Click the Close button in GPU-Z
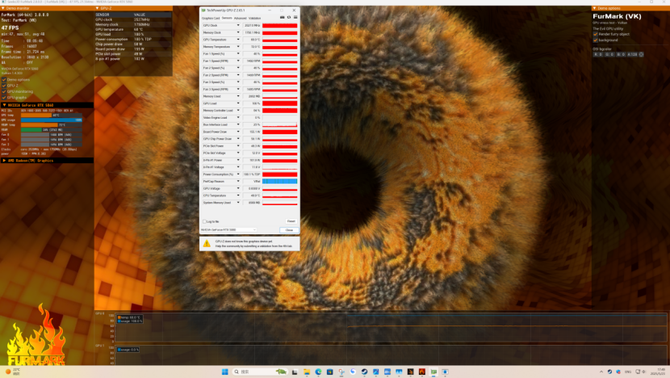Viewport: 670px width, 378px height. pos(289,230)
